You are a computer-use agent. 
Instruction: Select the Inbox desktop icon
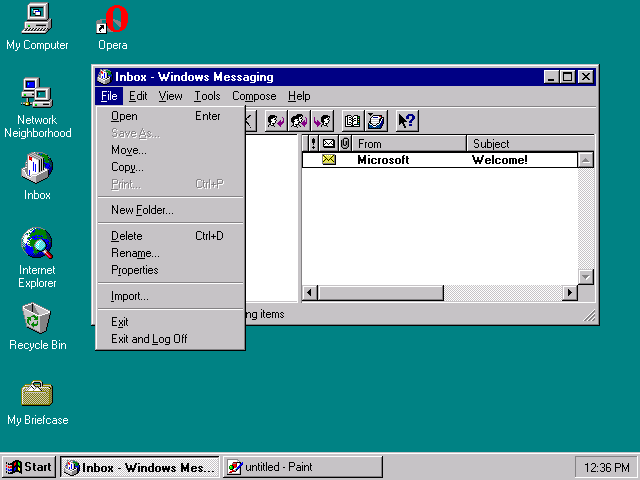coord(37,176)
